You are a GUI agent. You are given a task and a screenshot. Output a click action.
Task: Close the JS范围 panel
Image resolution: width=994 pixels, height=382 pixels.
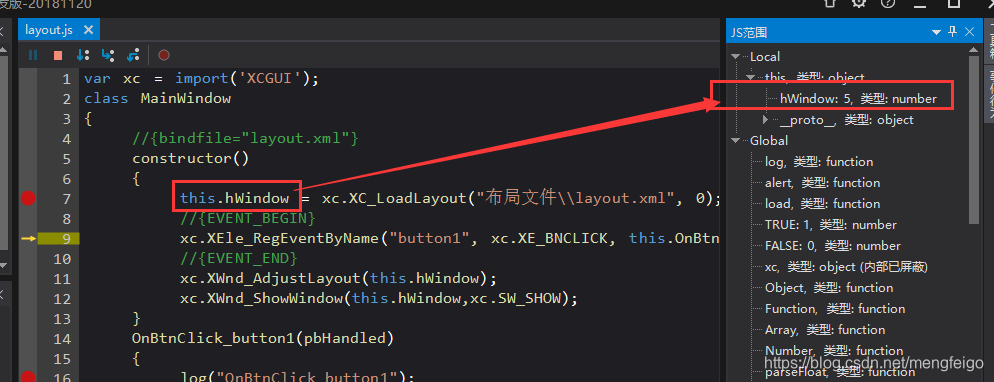(x=969, y=32)
